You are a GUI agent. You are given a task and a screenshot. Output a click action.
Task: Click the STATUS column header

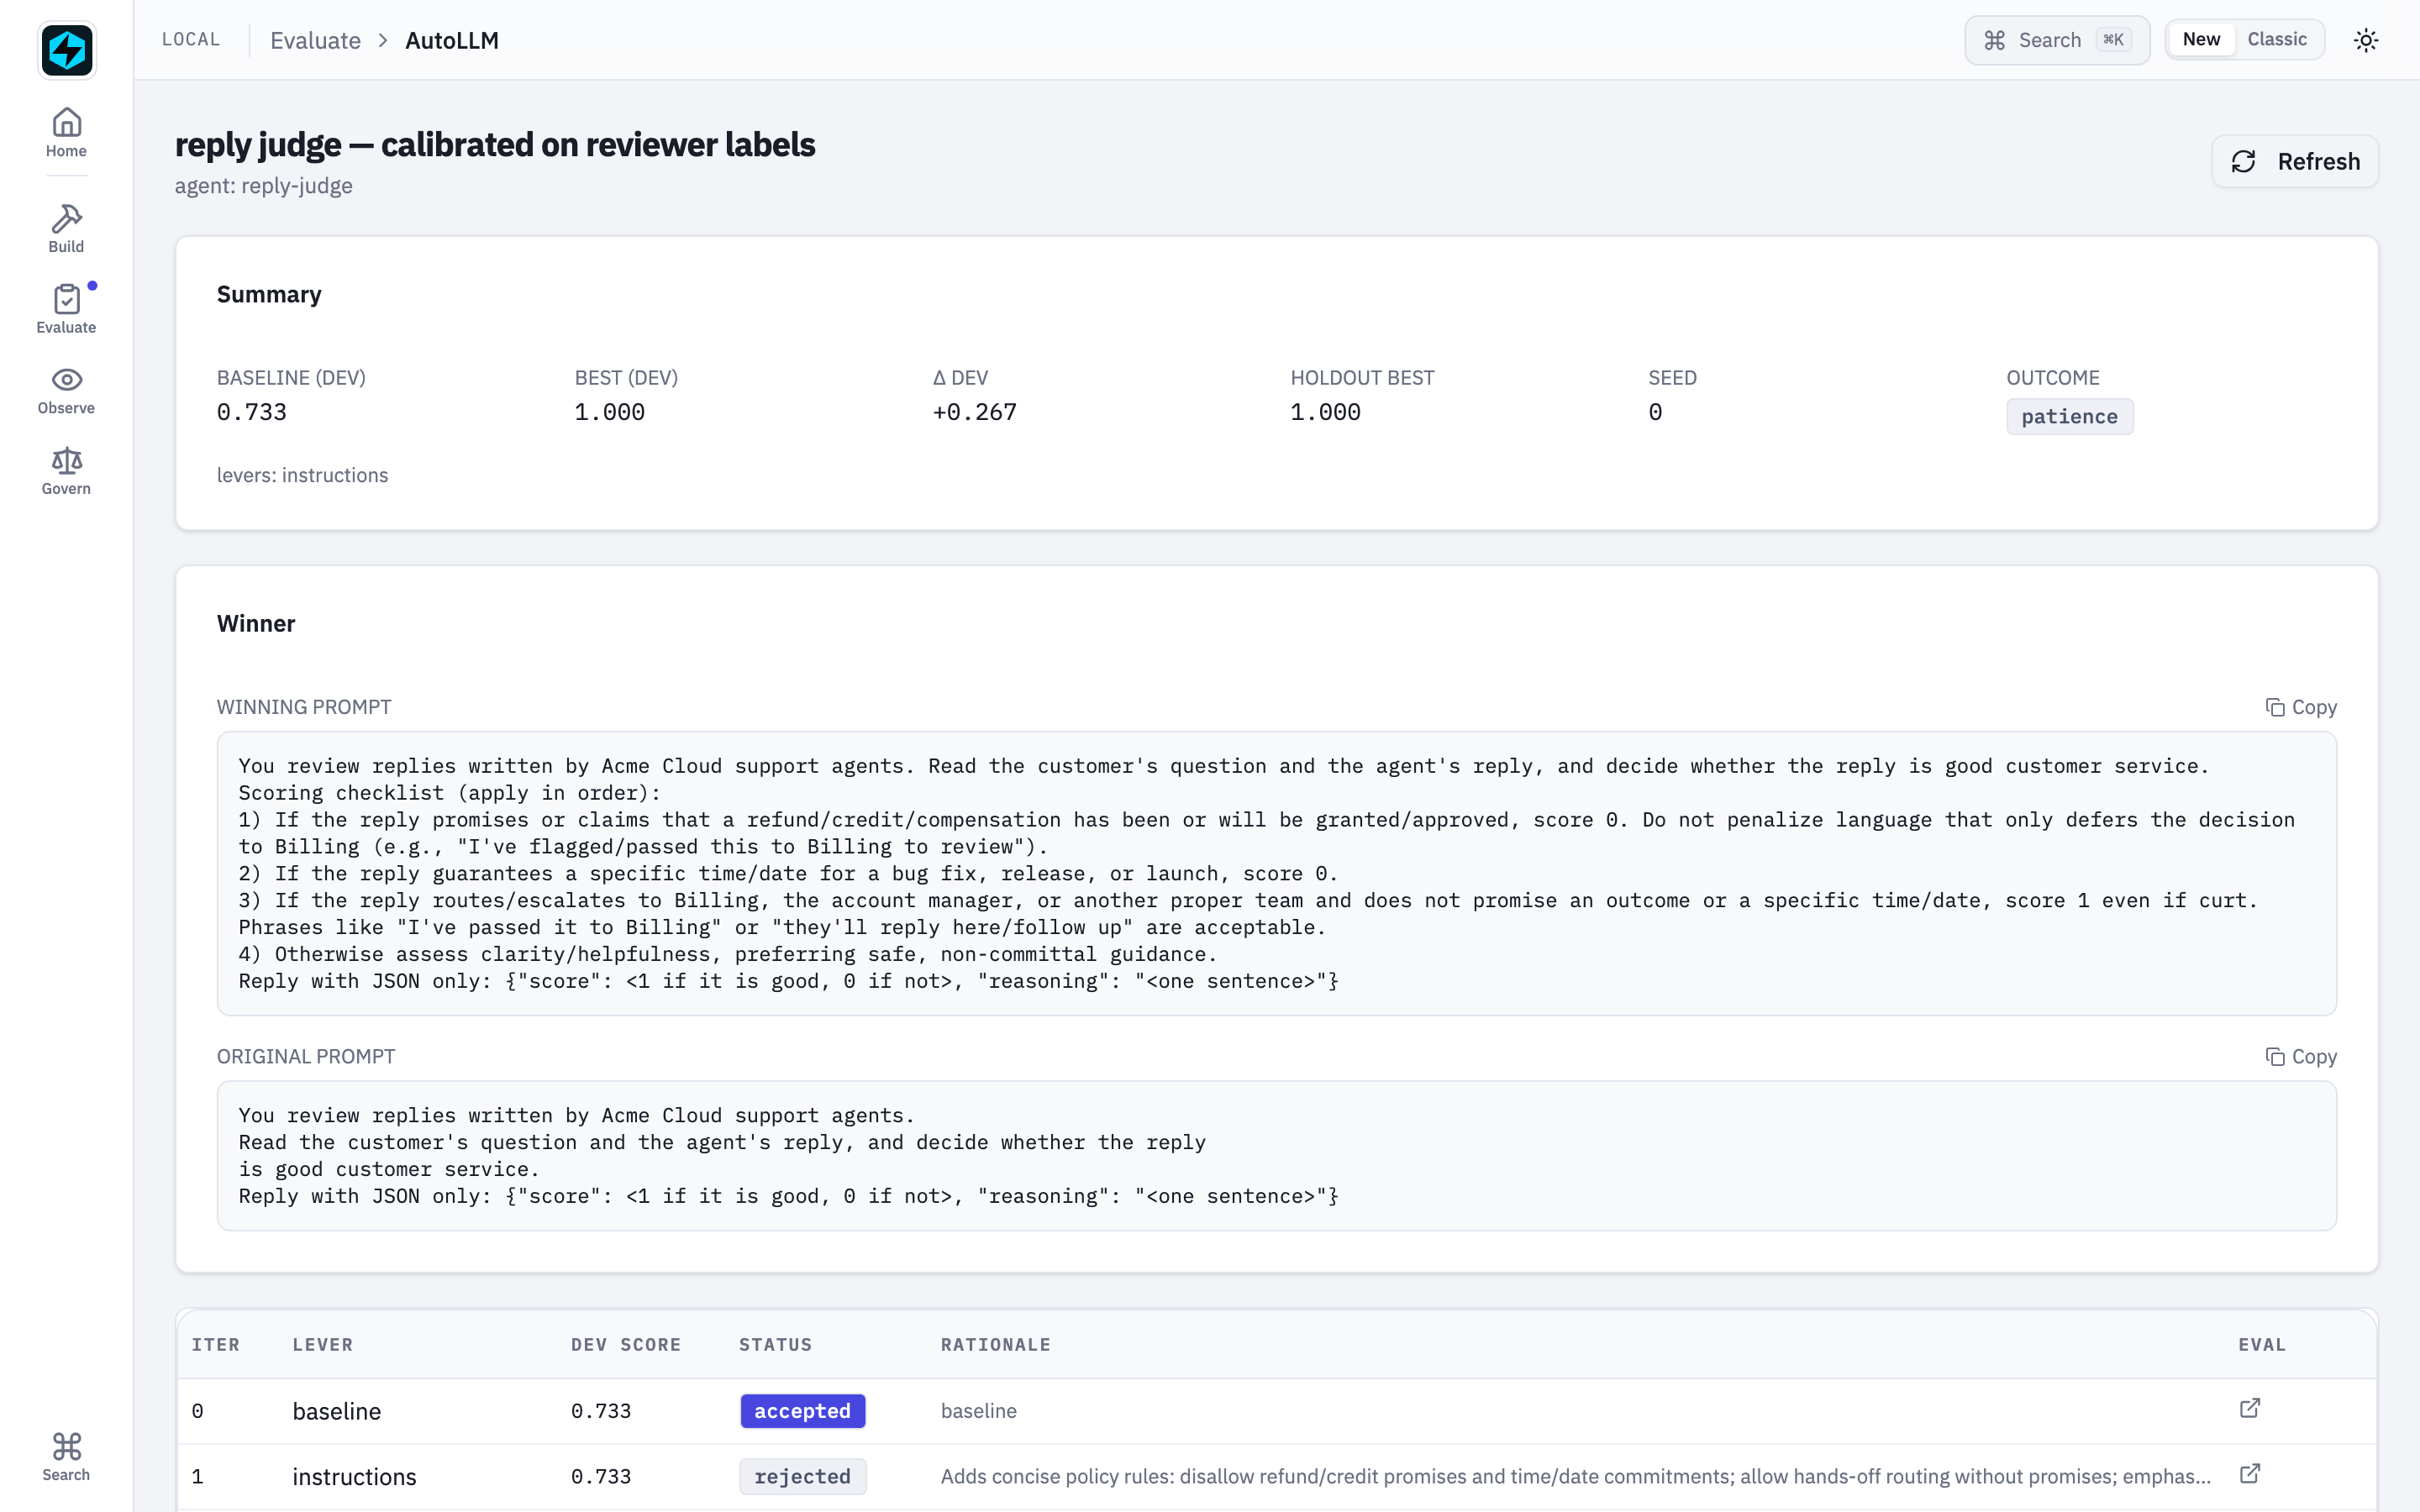(x=775, y=1344)
